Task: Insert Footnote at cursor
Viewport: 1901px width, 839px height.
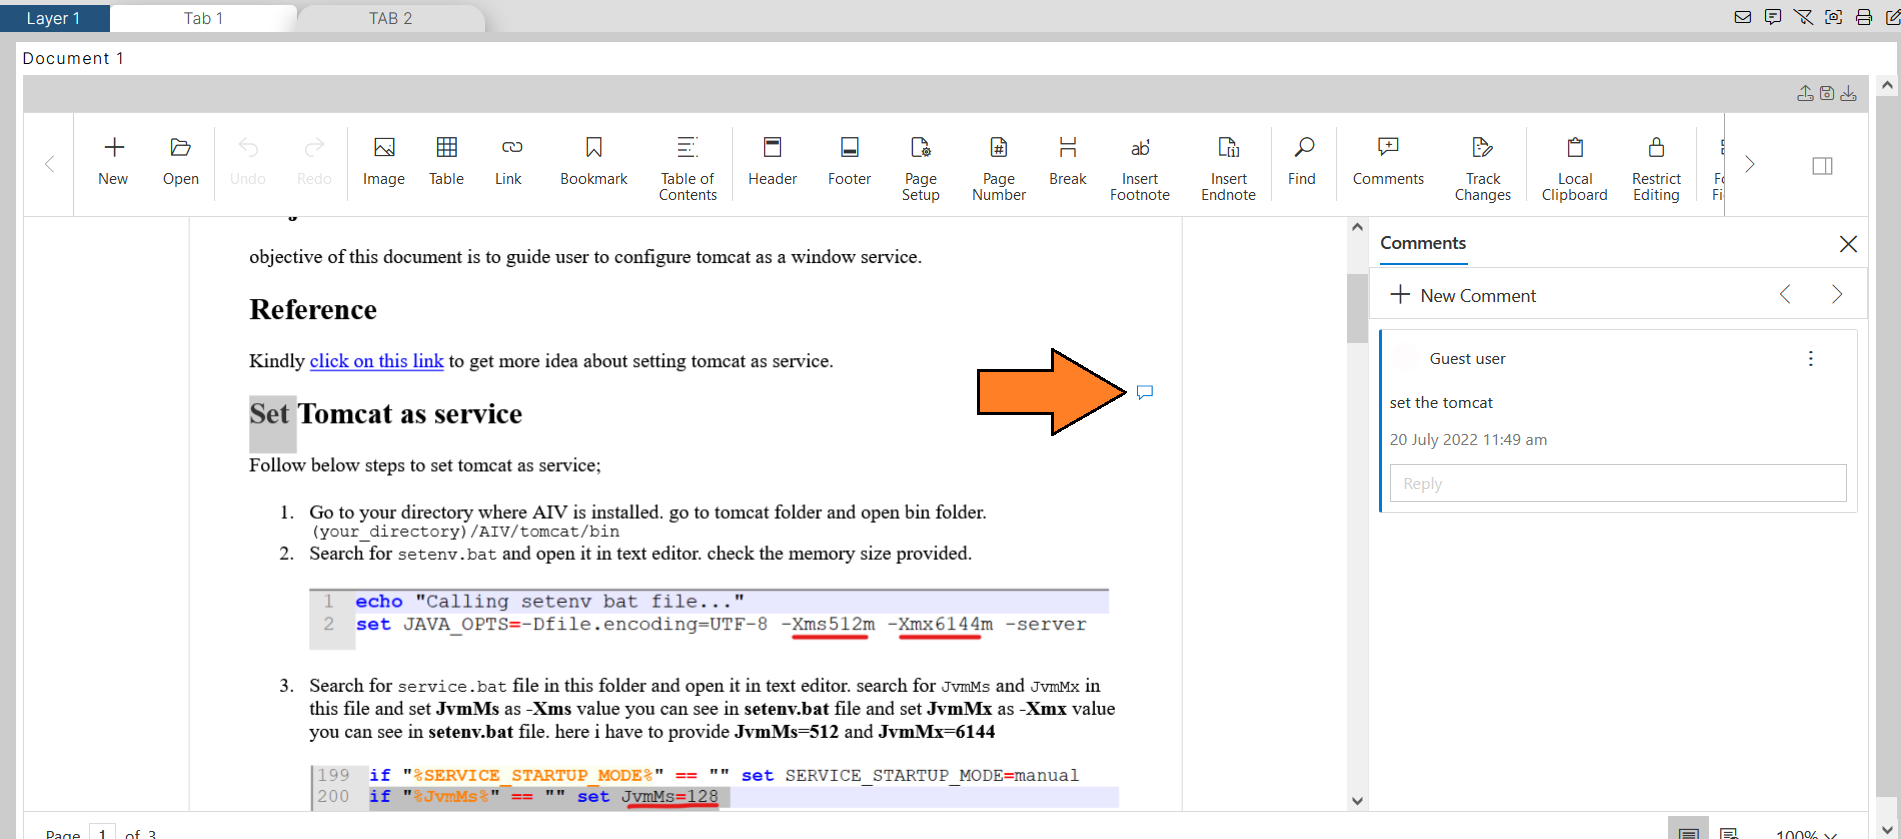Action: click(1140, 168)
